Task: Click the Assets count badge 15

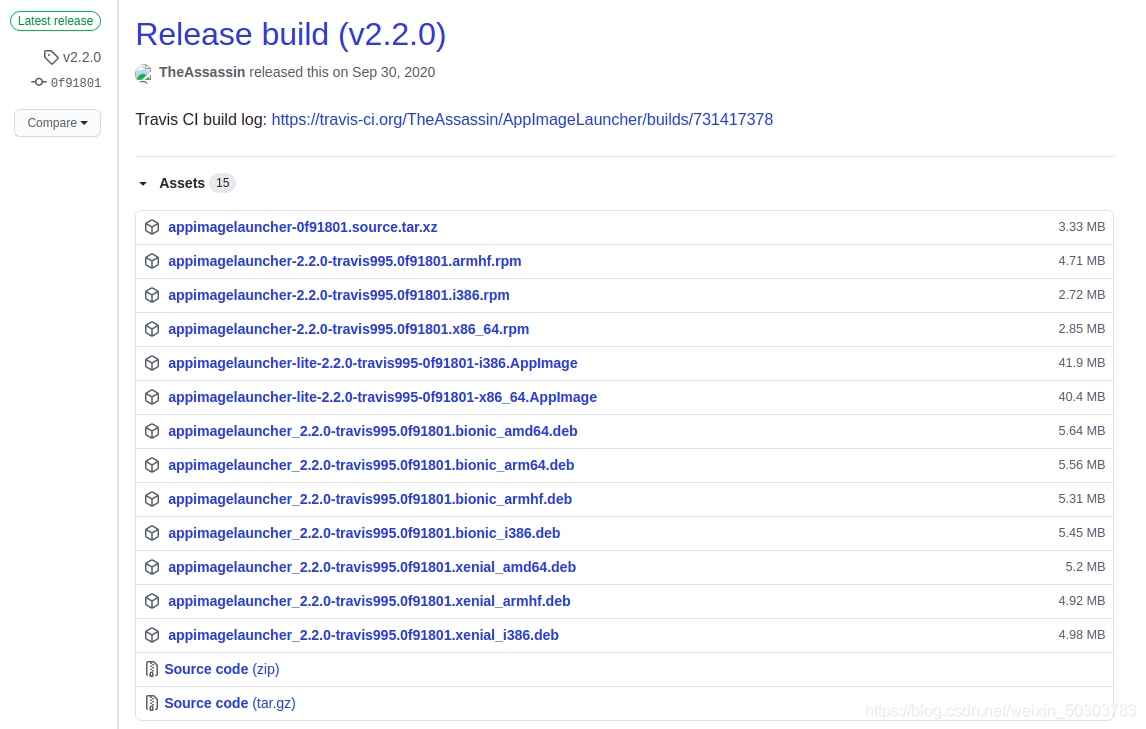Action: [x=222, y=183]
